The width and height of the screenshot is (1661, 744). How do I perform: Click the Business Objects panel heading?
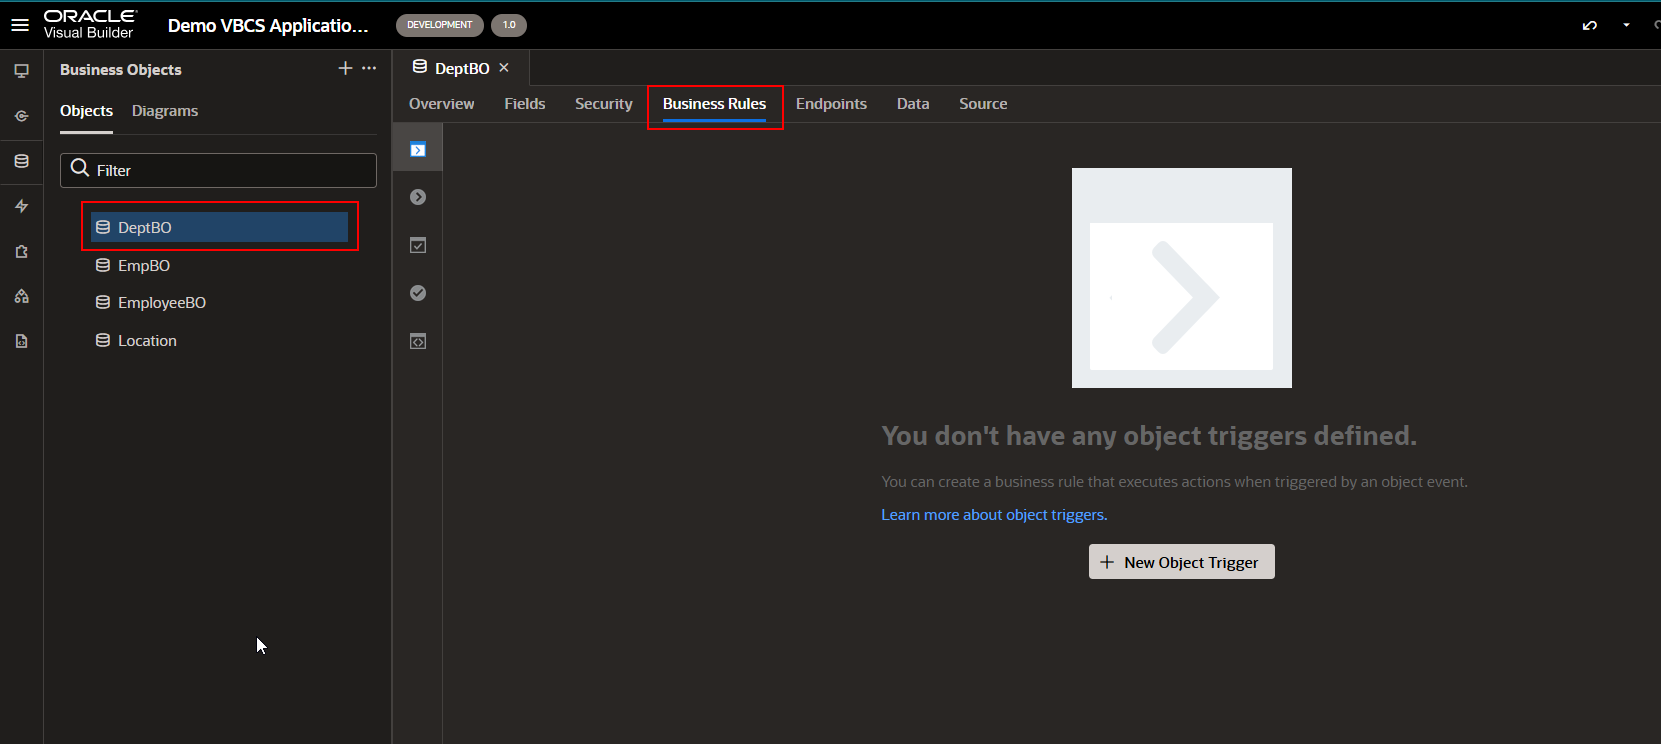click(x=121, y=69)
